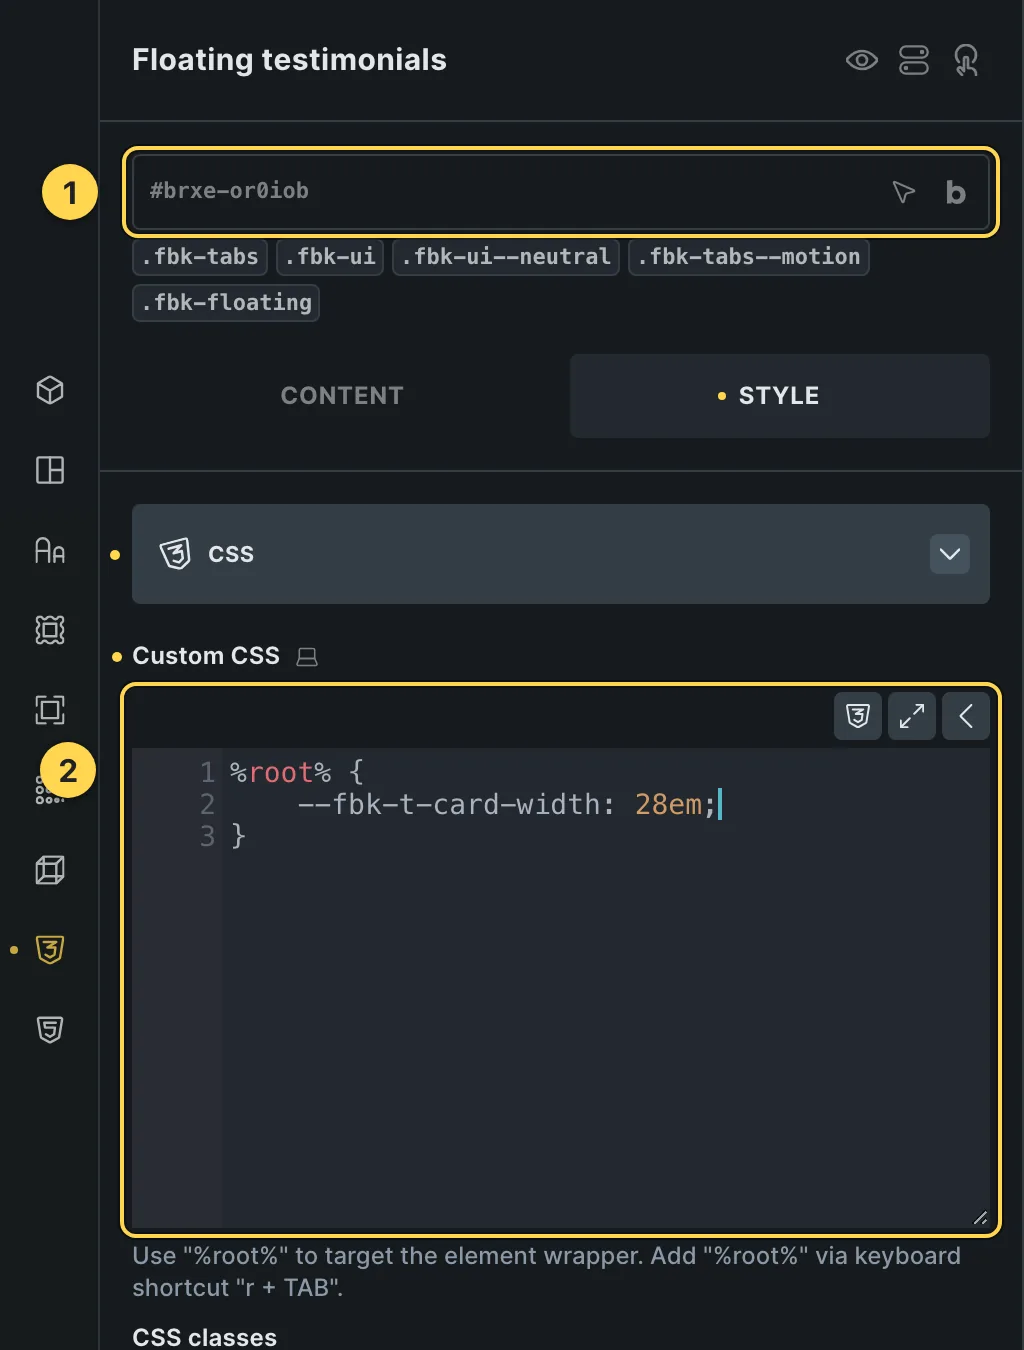Open the wavy-border frame icon in sidebar
The height and width of the screenshot is (1350, 1024).
[x=50, y=630]
